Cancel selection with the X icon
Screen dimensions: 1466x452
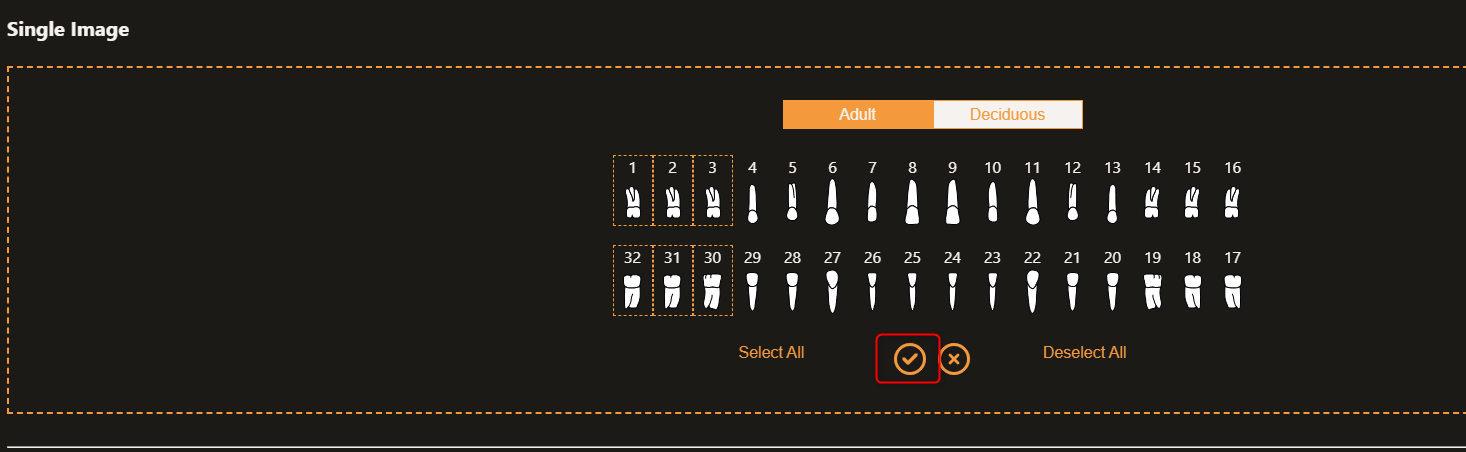(954, 358)
